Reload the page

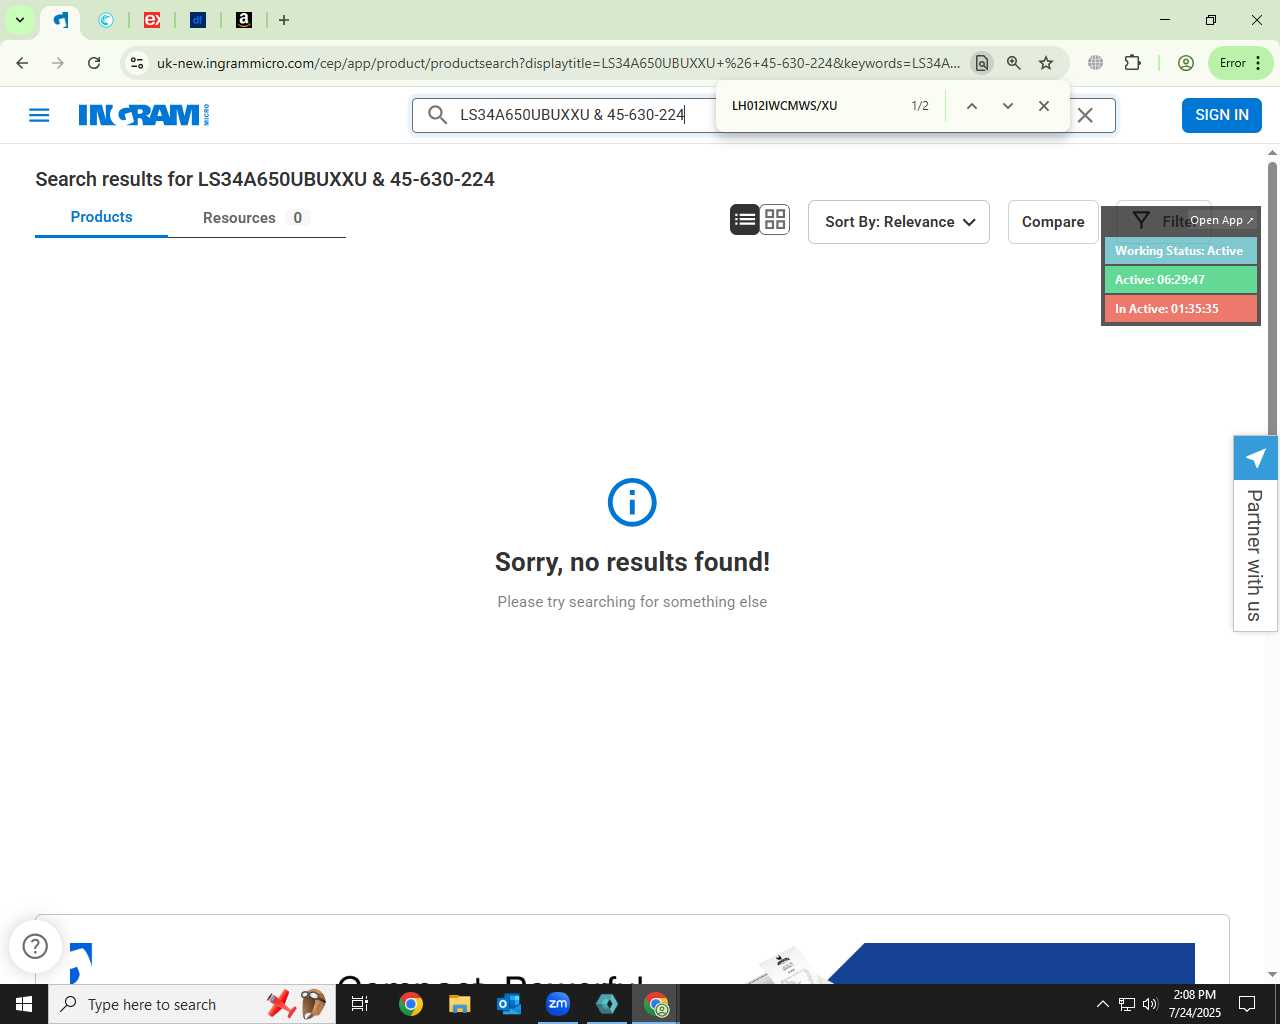[x=94, y=63]
